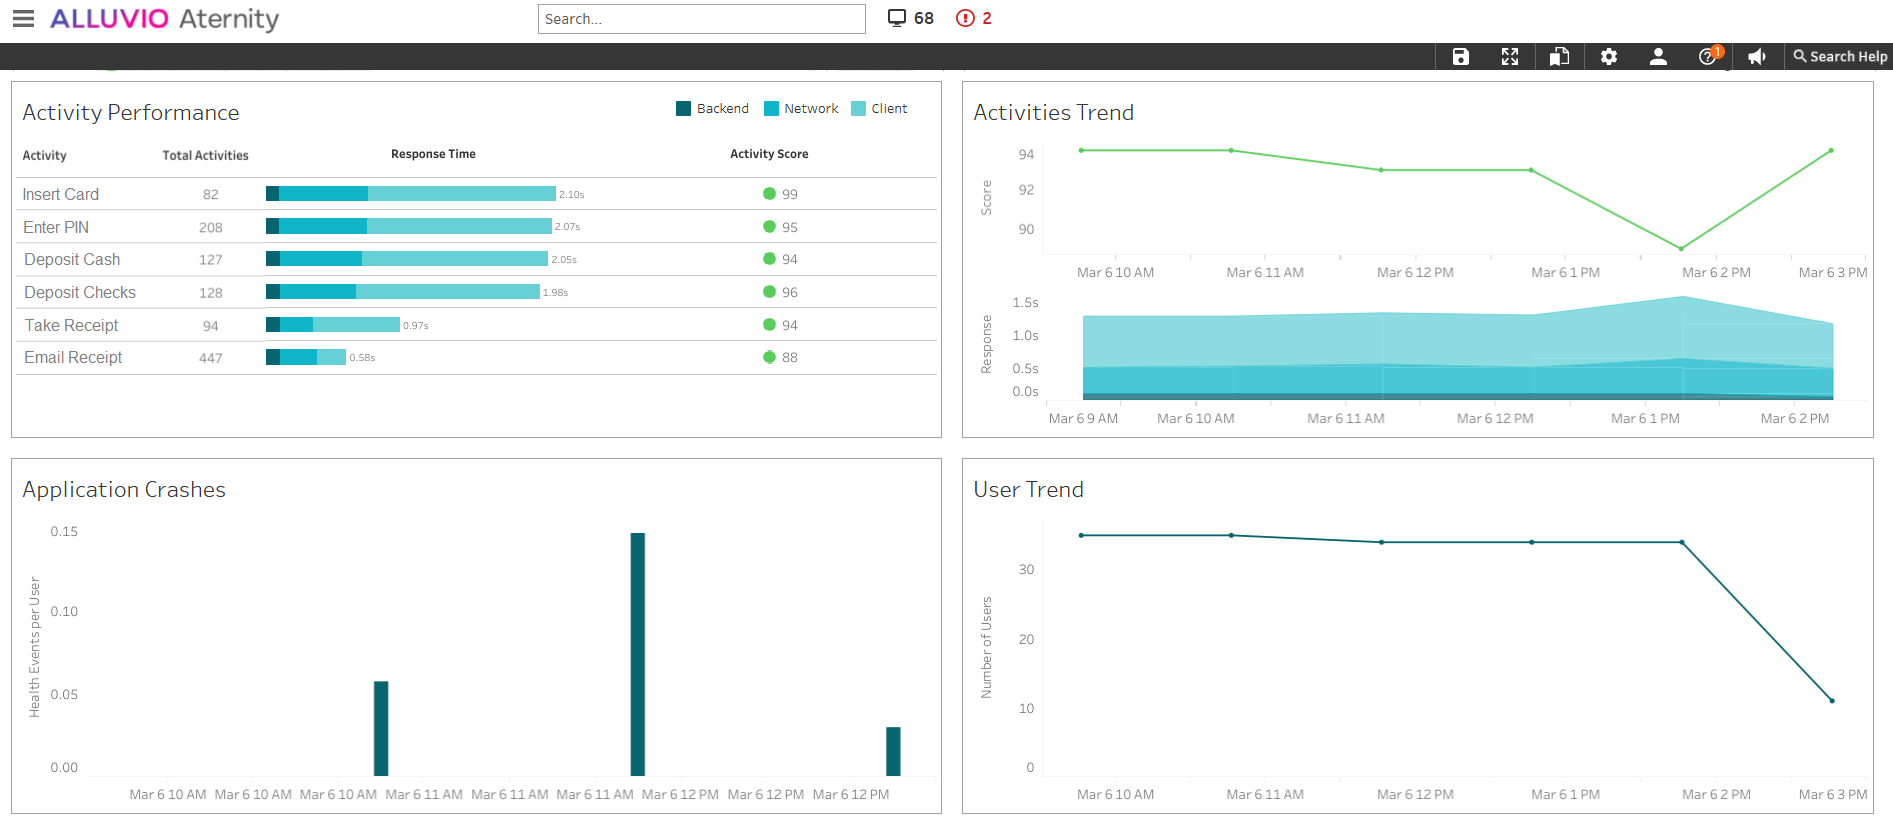Viewport: 1893px width, 824px height.
Task: Click total activities value 447
Action: pyautogui.click(x=211, y=358)
